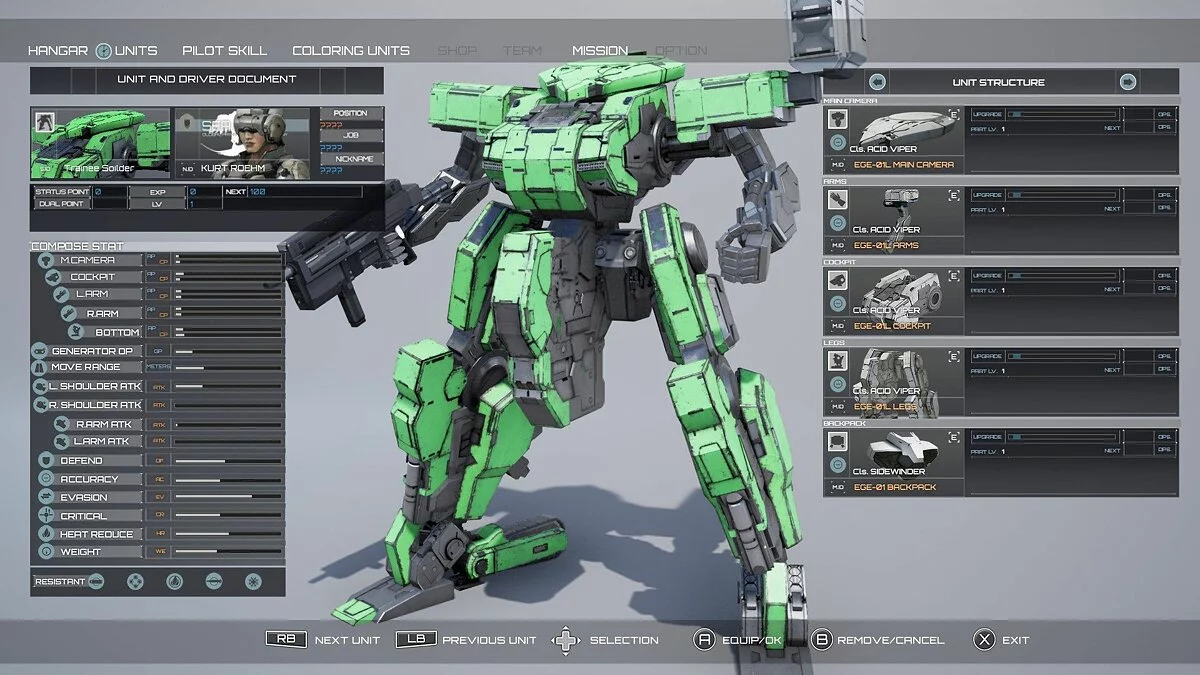This screenshot has width=1200, height=675.
Task: Click the CRITICAL stat icon
Action: 47,515
